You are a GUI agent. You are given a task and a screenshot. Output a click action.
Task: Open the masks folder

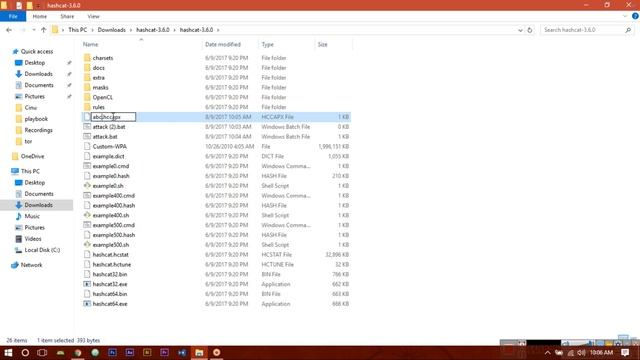[100, 87]
